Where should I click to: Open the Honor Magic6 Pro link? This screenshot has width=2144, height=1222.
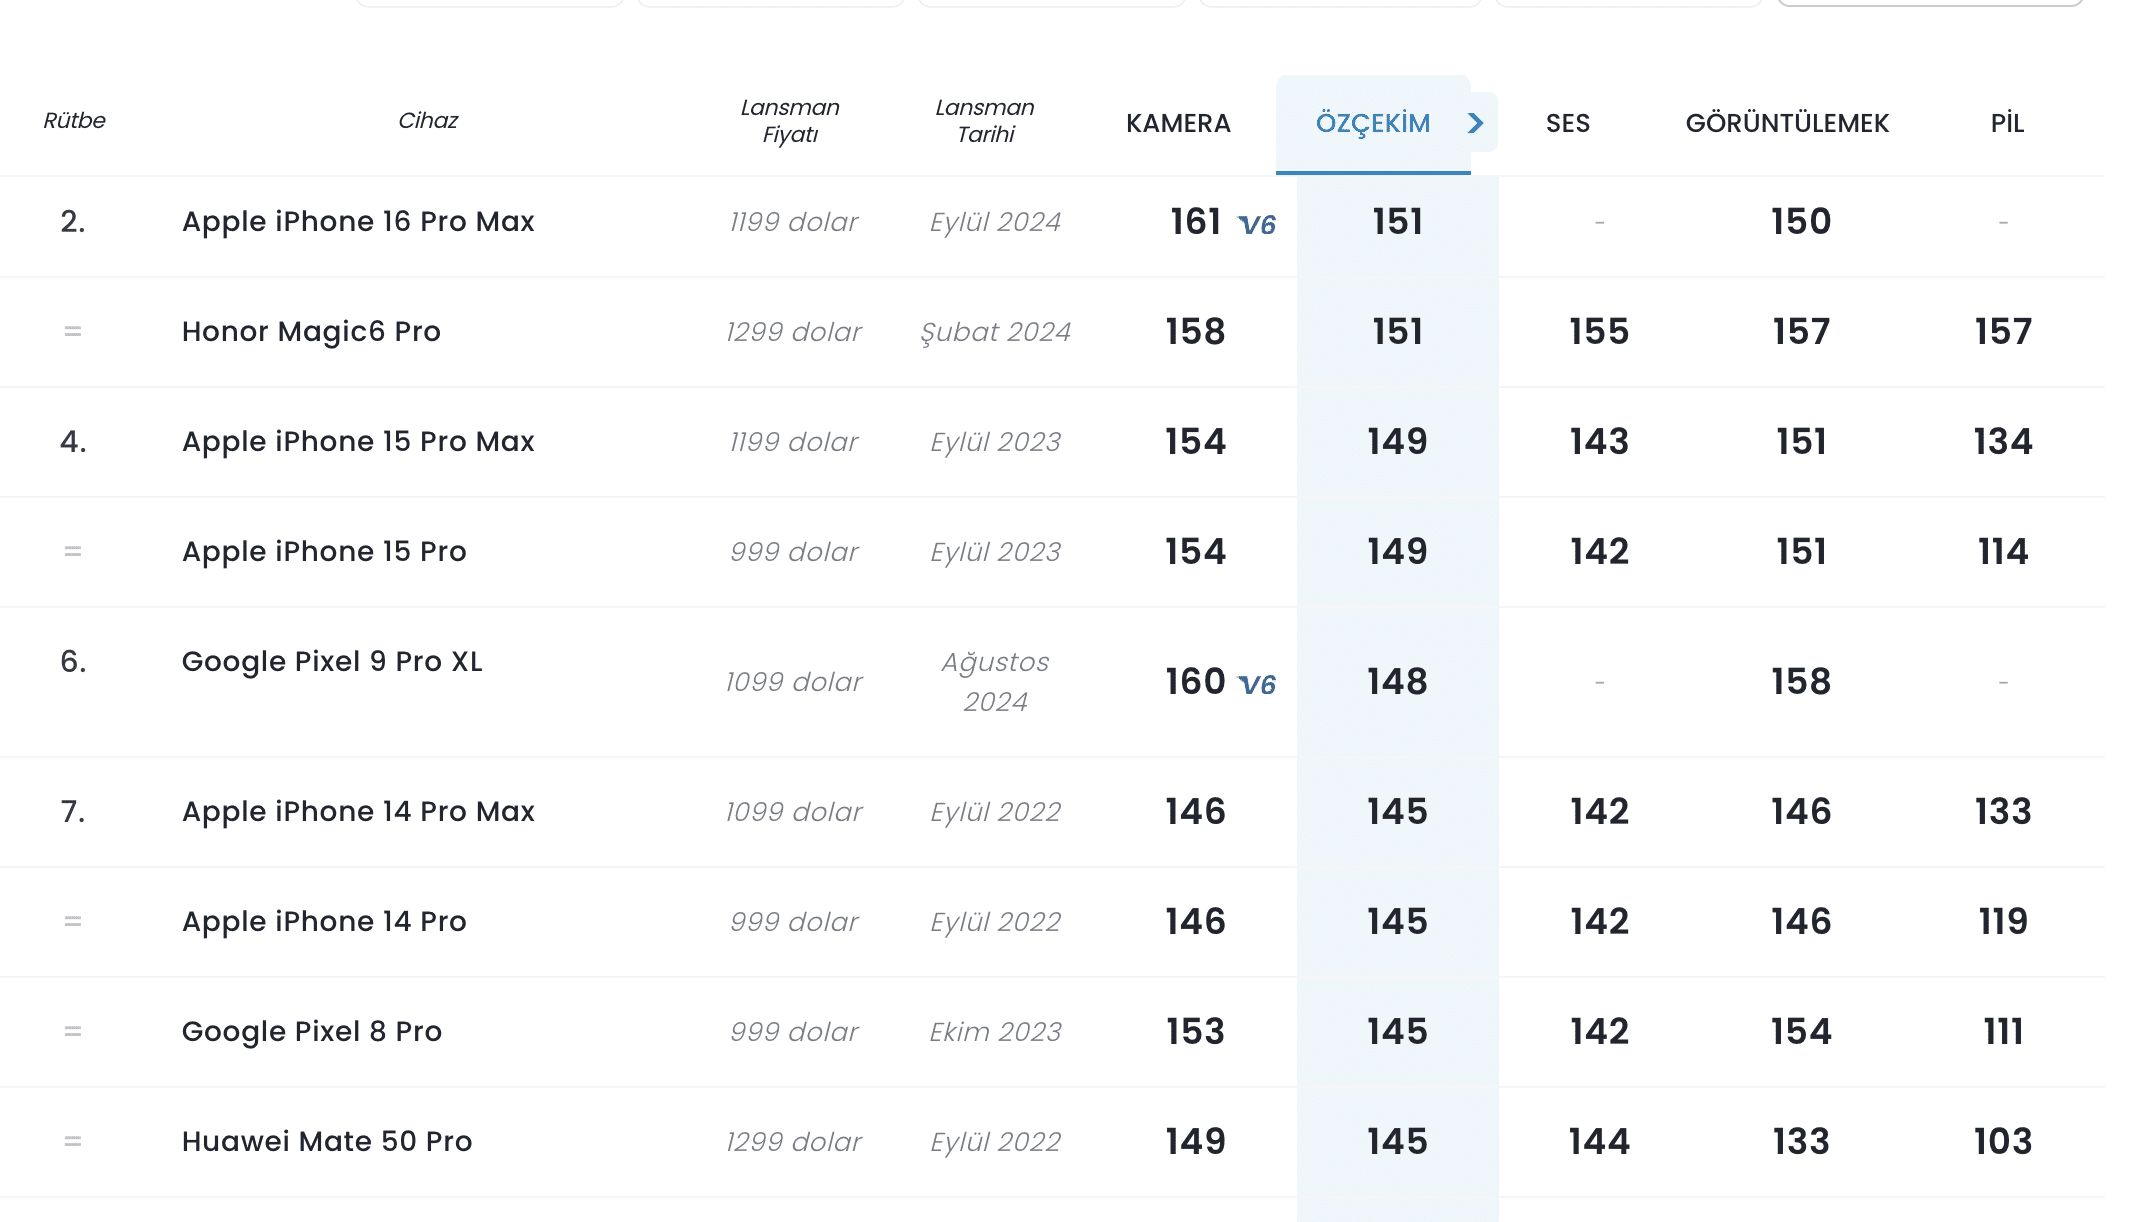coord(311,331)
